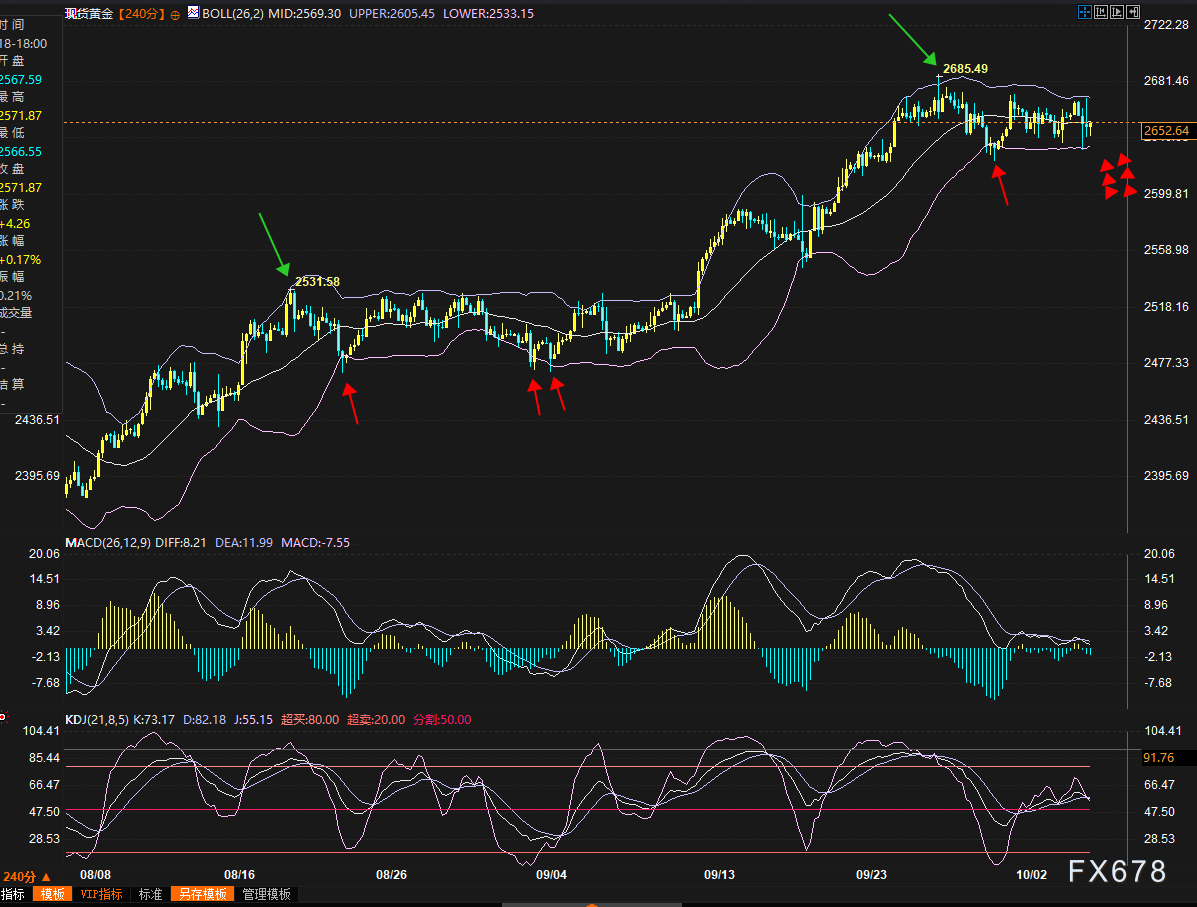Viewport: 1197px width, 907px height.
Task: Click the orange 2652.64 current price tag
Action: (x=1166, y=131)
